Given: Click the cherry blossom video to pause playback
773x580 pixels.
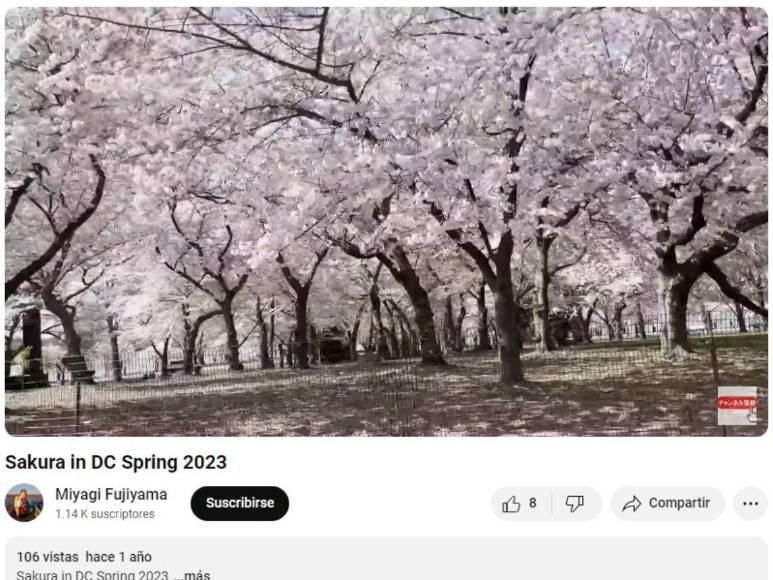Looking at the screenshot, I should (386, 222).
